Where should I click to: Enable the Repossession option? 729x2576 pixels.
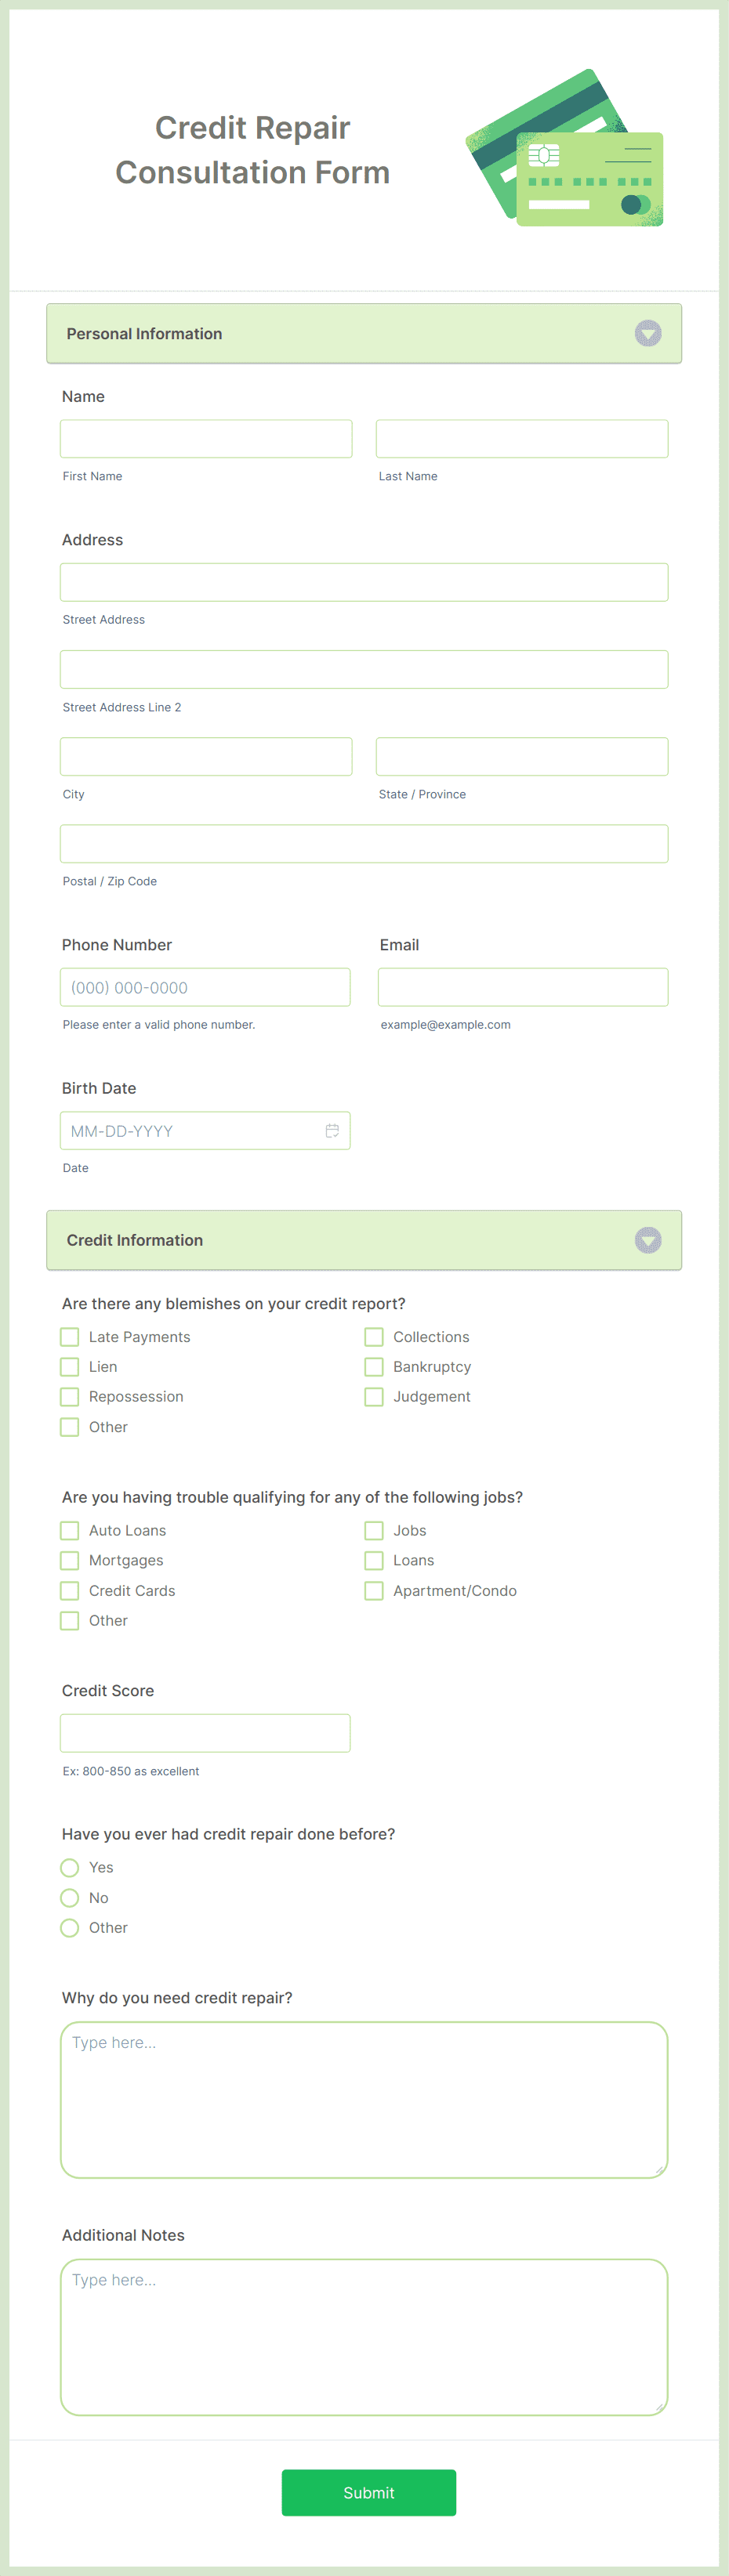[69, 1396]
